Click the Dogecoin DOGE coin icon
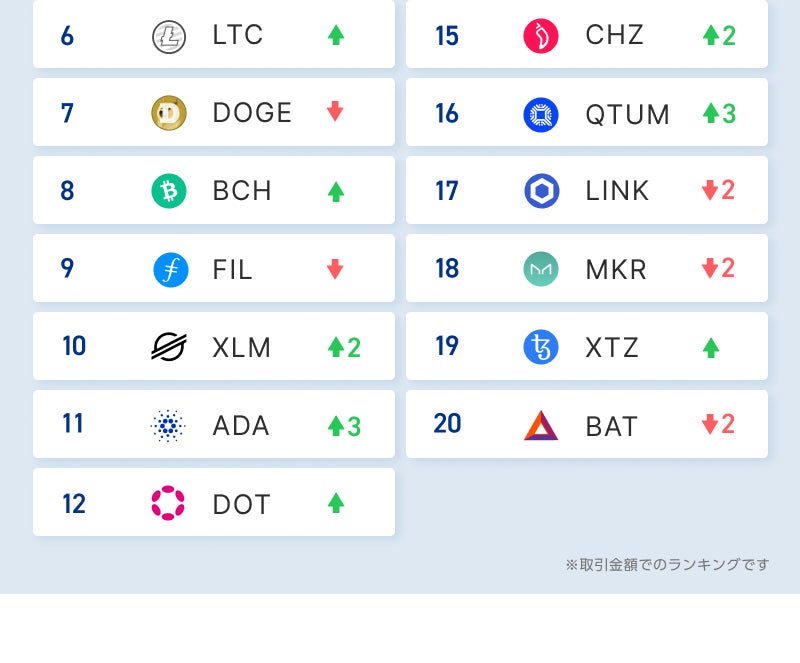The image size is (800, 663). pyautogui.click(x=168, y=113)
